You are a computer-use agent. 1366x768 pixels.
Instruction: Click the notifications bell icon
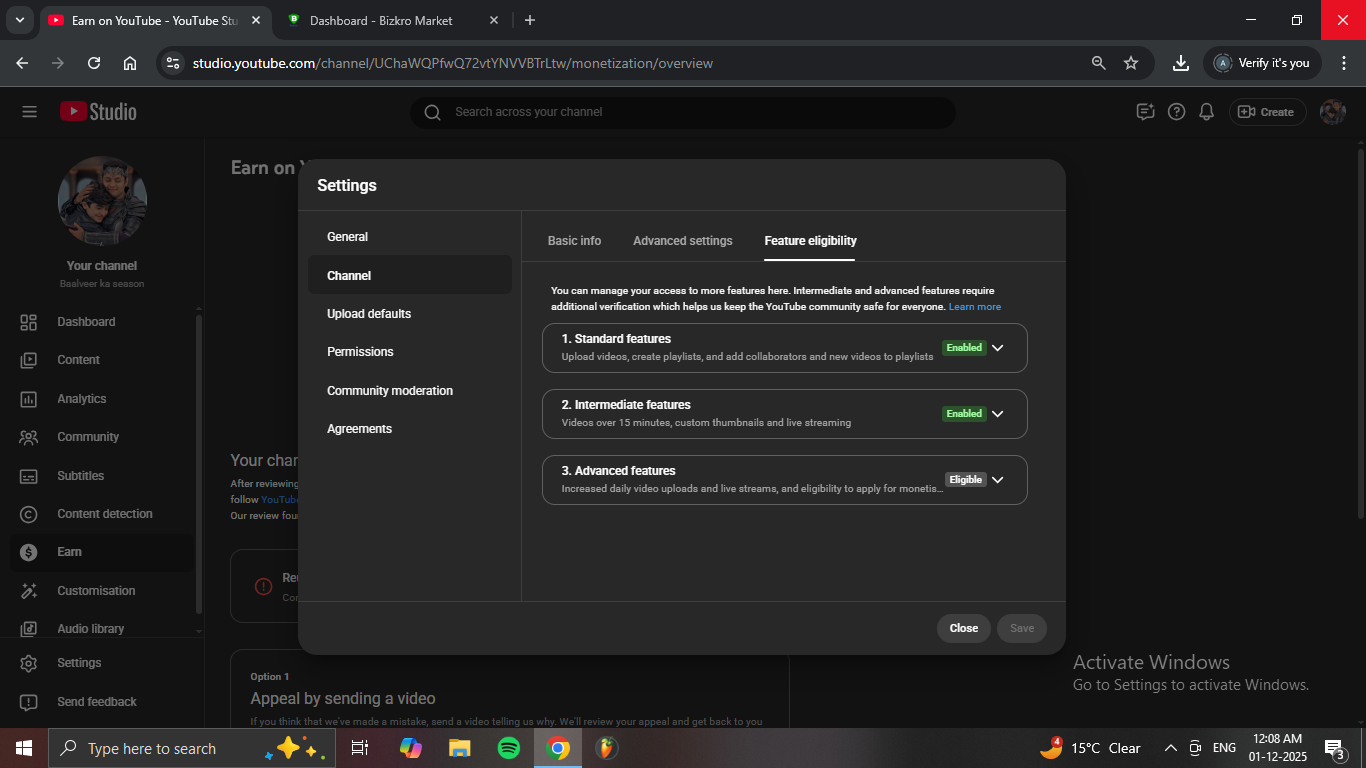point(1207,112)
